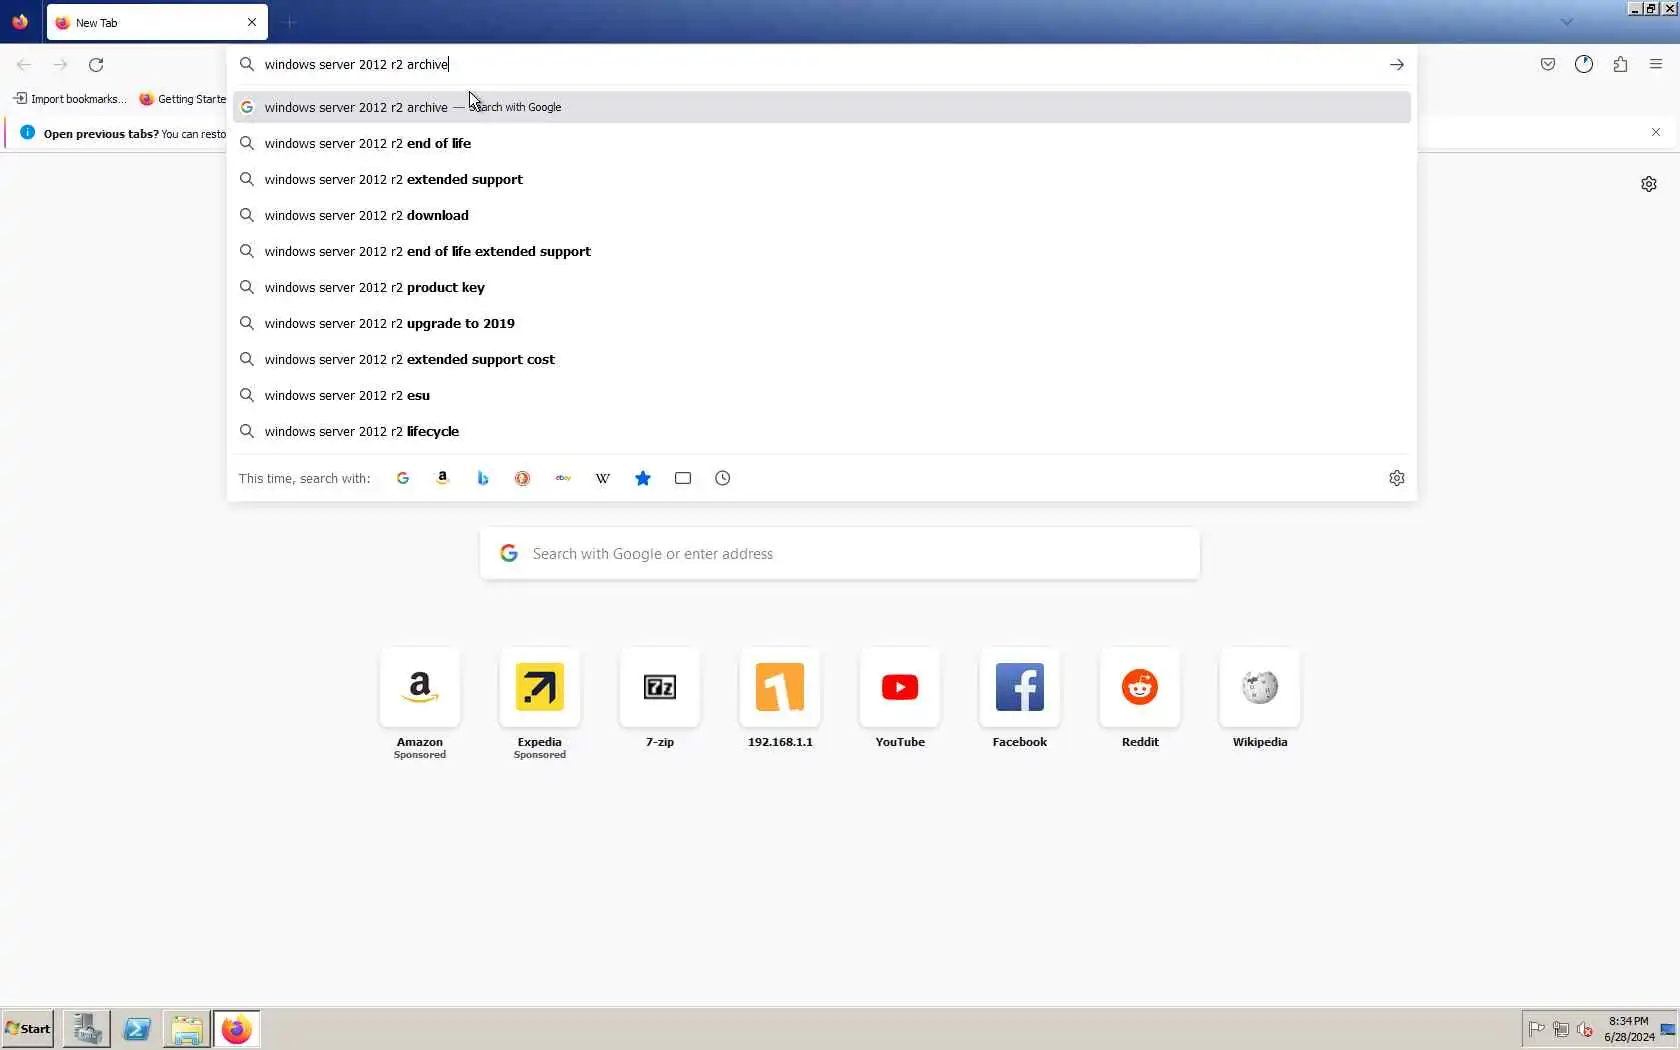Focus the 'Search with Google or enter address' box
This screenshot has height=1050, width=1680.
coord(840,554)
